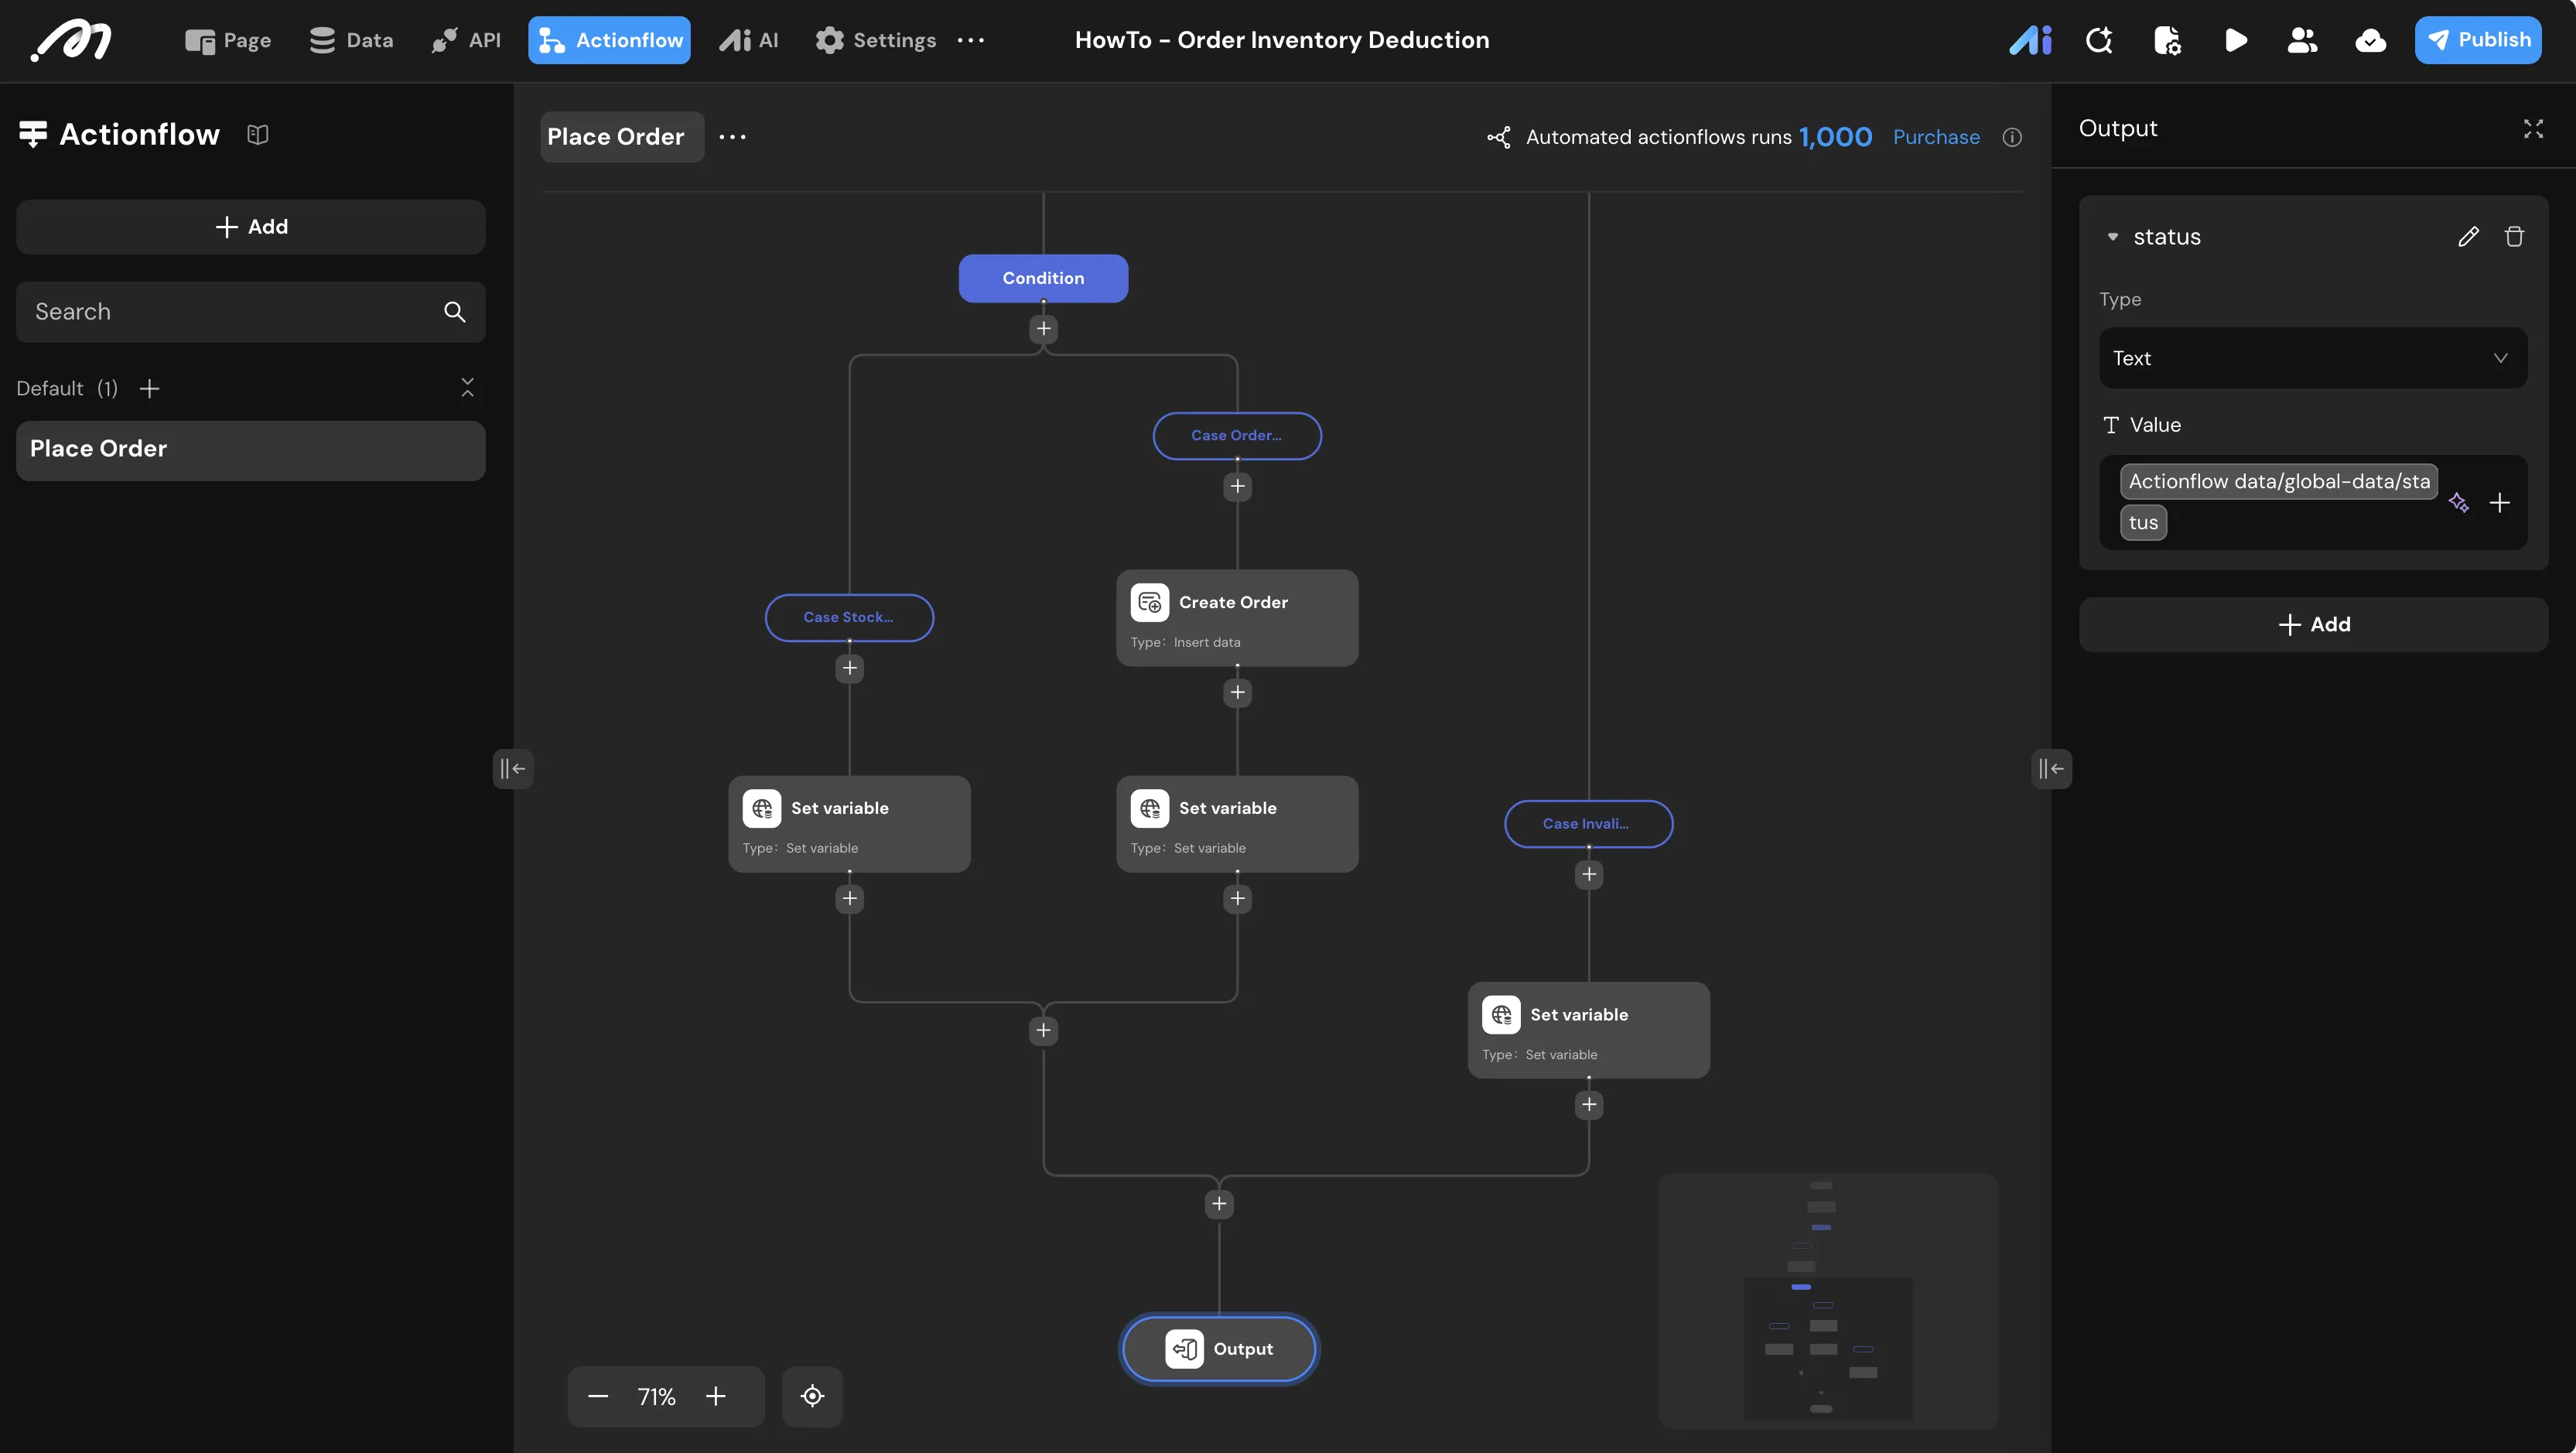Expand the Output panel to fullscreen
2576x1453 pixels.
click(x=2533, y=129)
